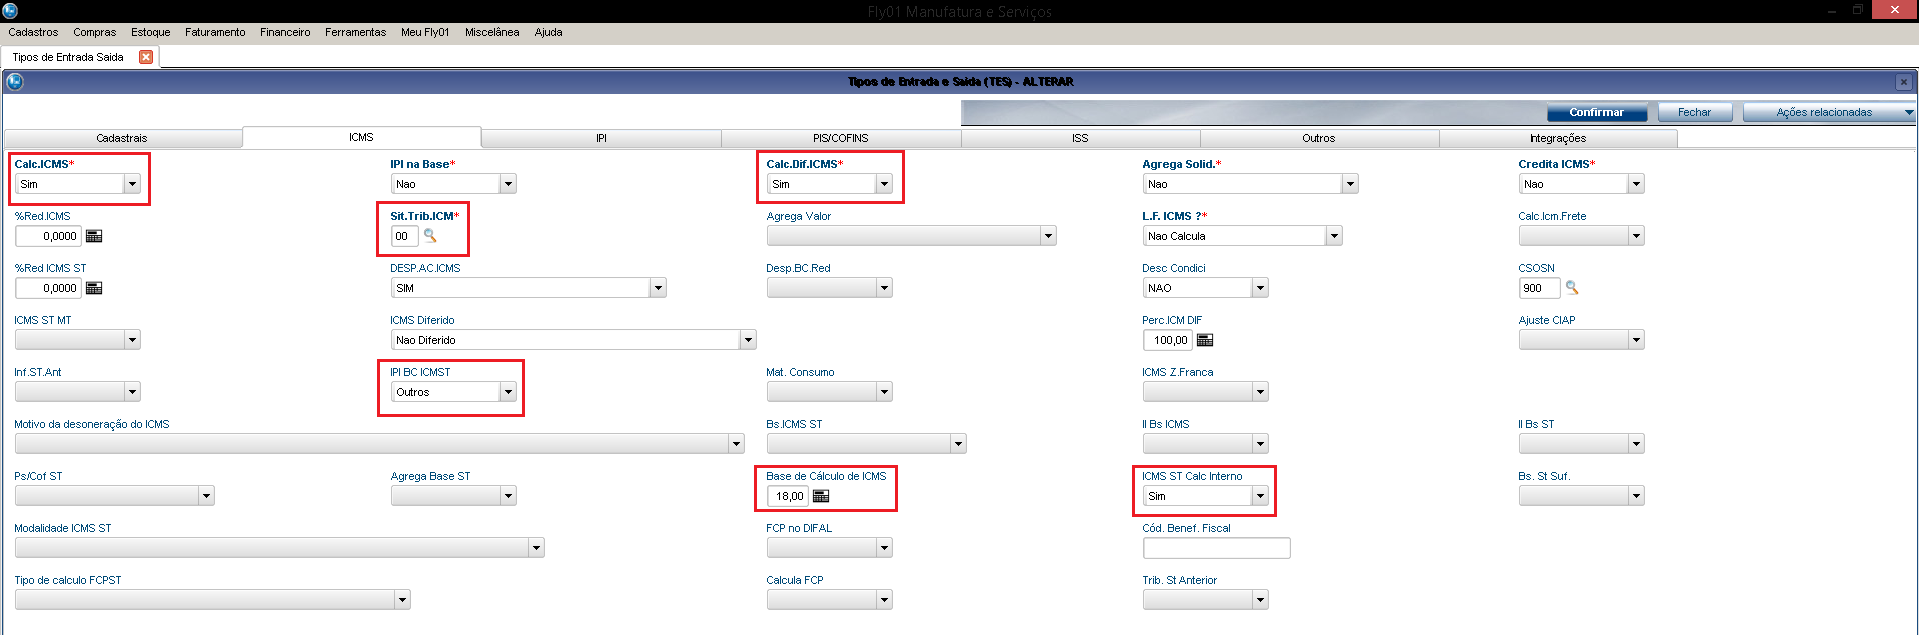Open calculator icon for Perc.ICM DIF
The image size is (1919, 635).
[1205, 340]
